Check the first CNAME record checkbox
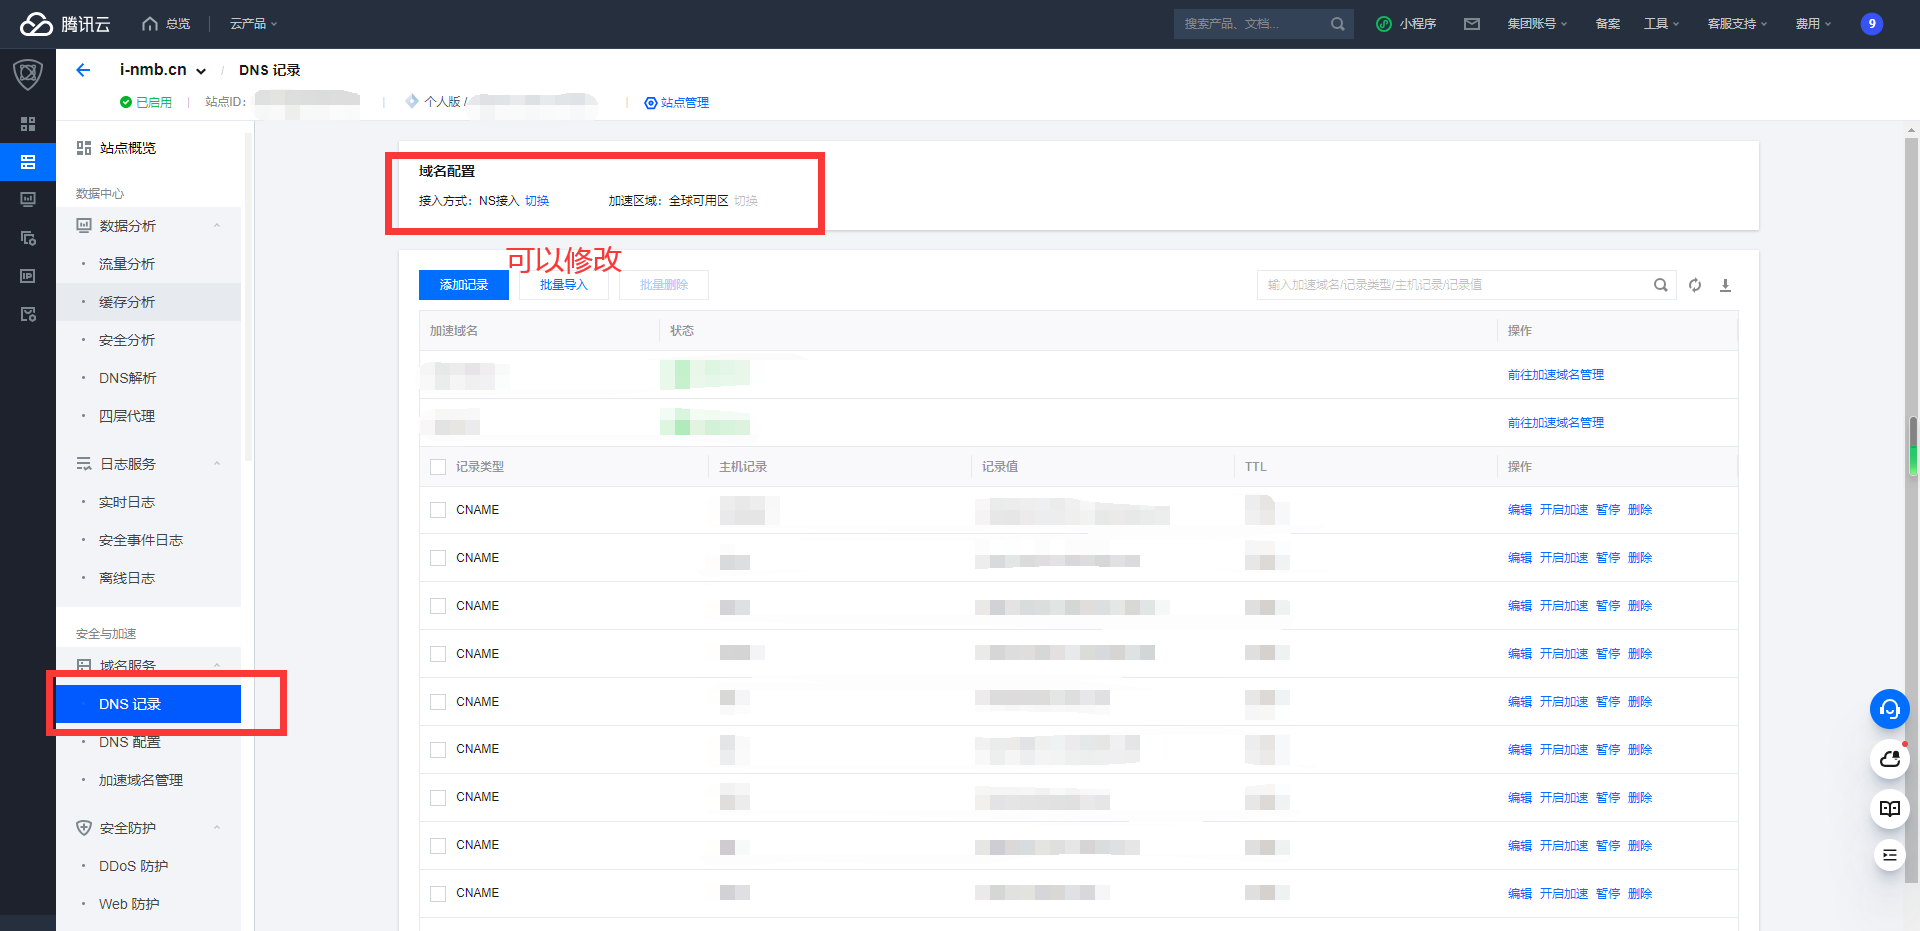This screenshot has height=931, width=1920. pyautogui.click(x=438, y=510)
